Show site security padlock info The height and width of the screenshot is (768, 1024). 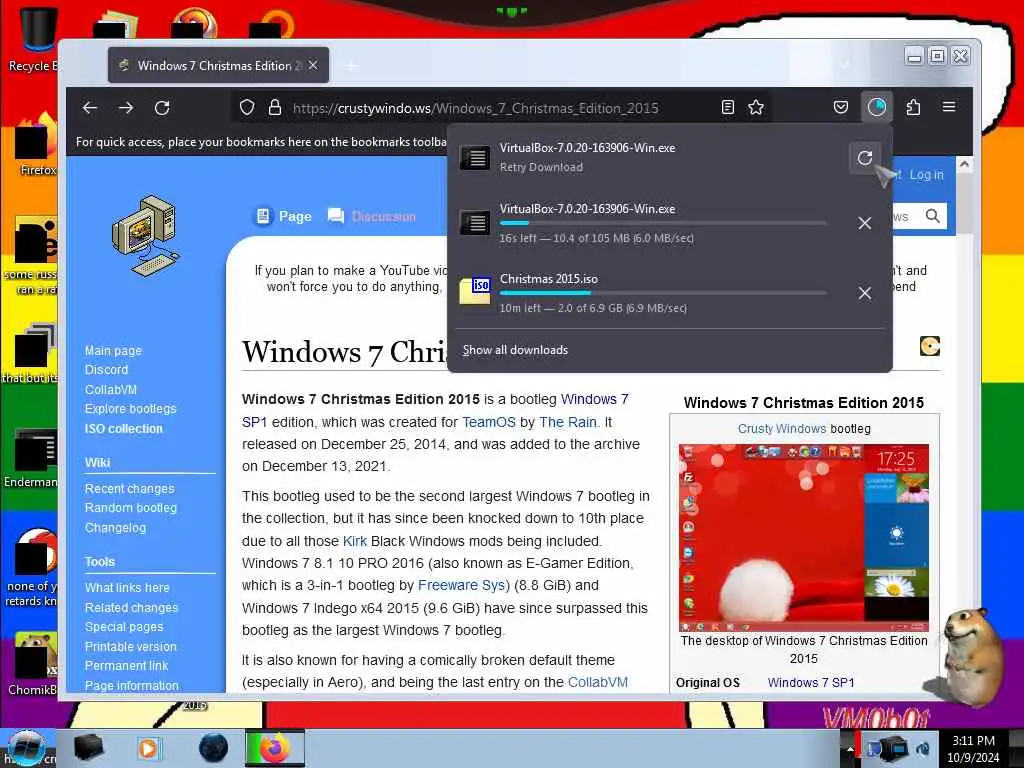pyautogui.click(x=275, y=108)
